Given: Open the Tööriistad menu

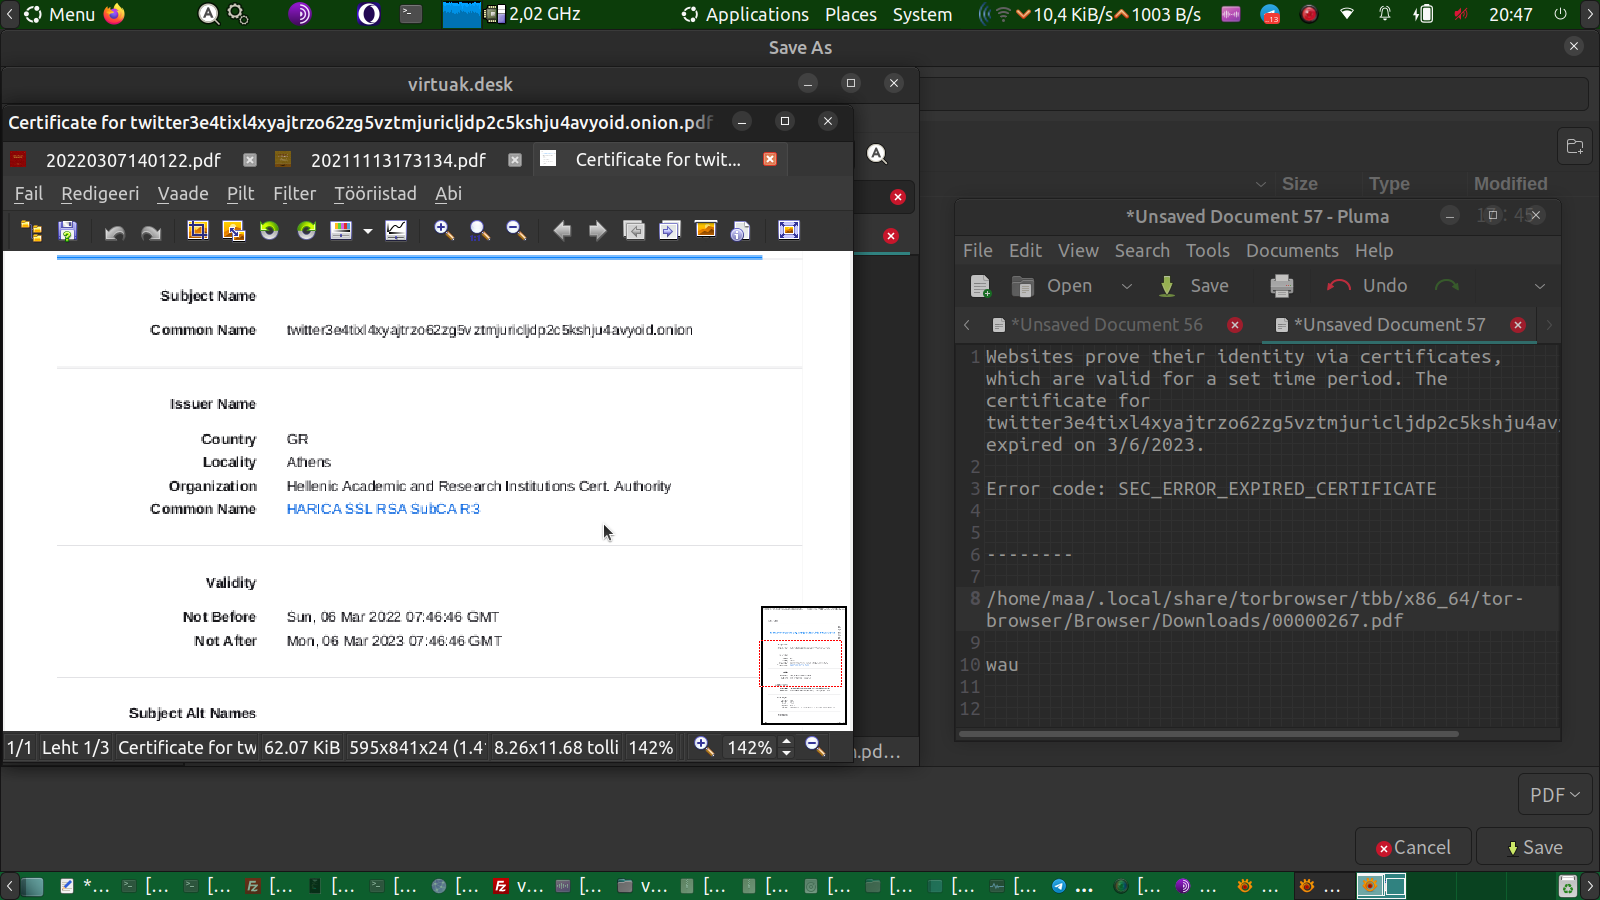Looking at the screenshot, I should click(375, 194).
